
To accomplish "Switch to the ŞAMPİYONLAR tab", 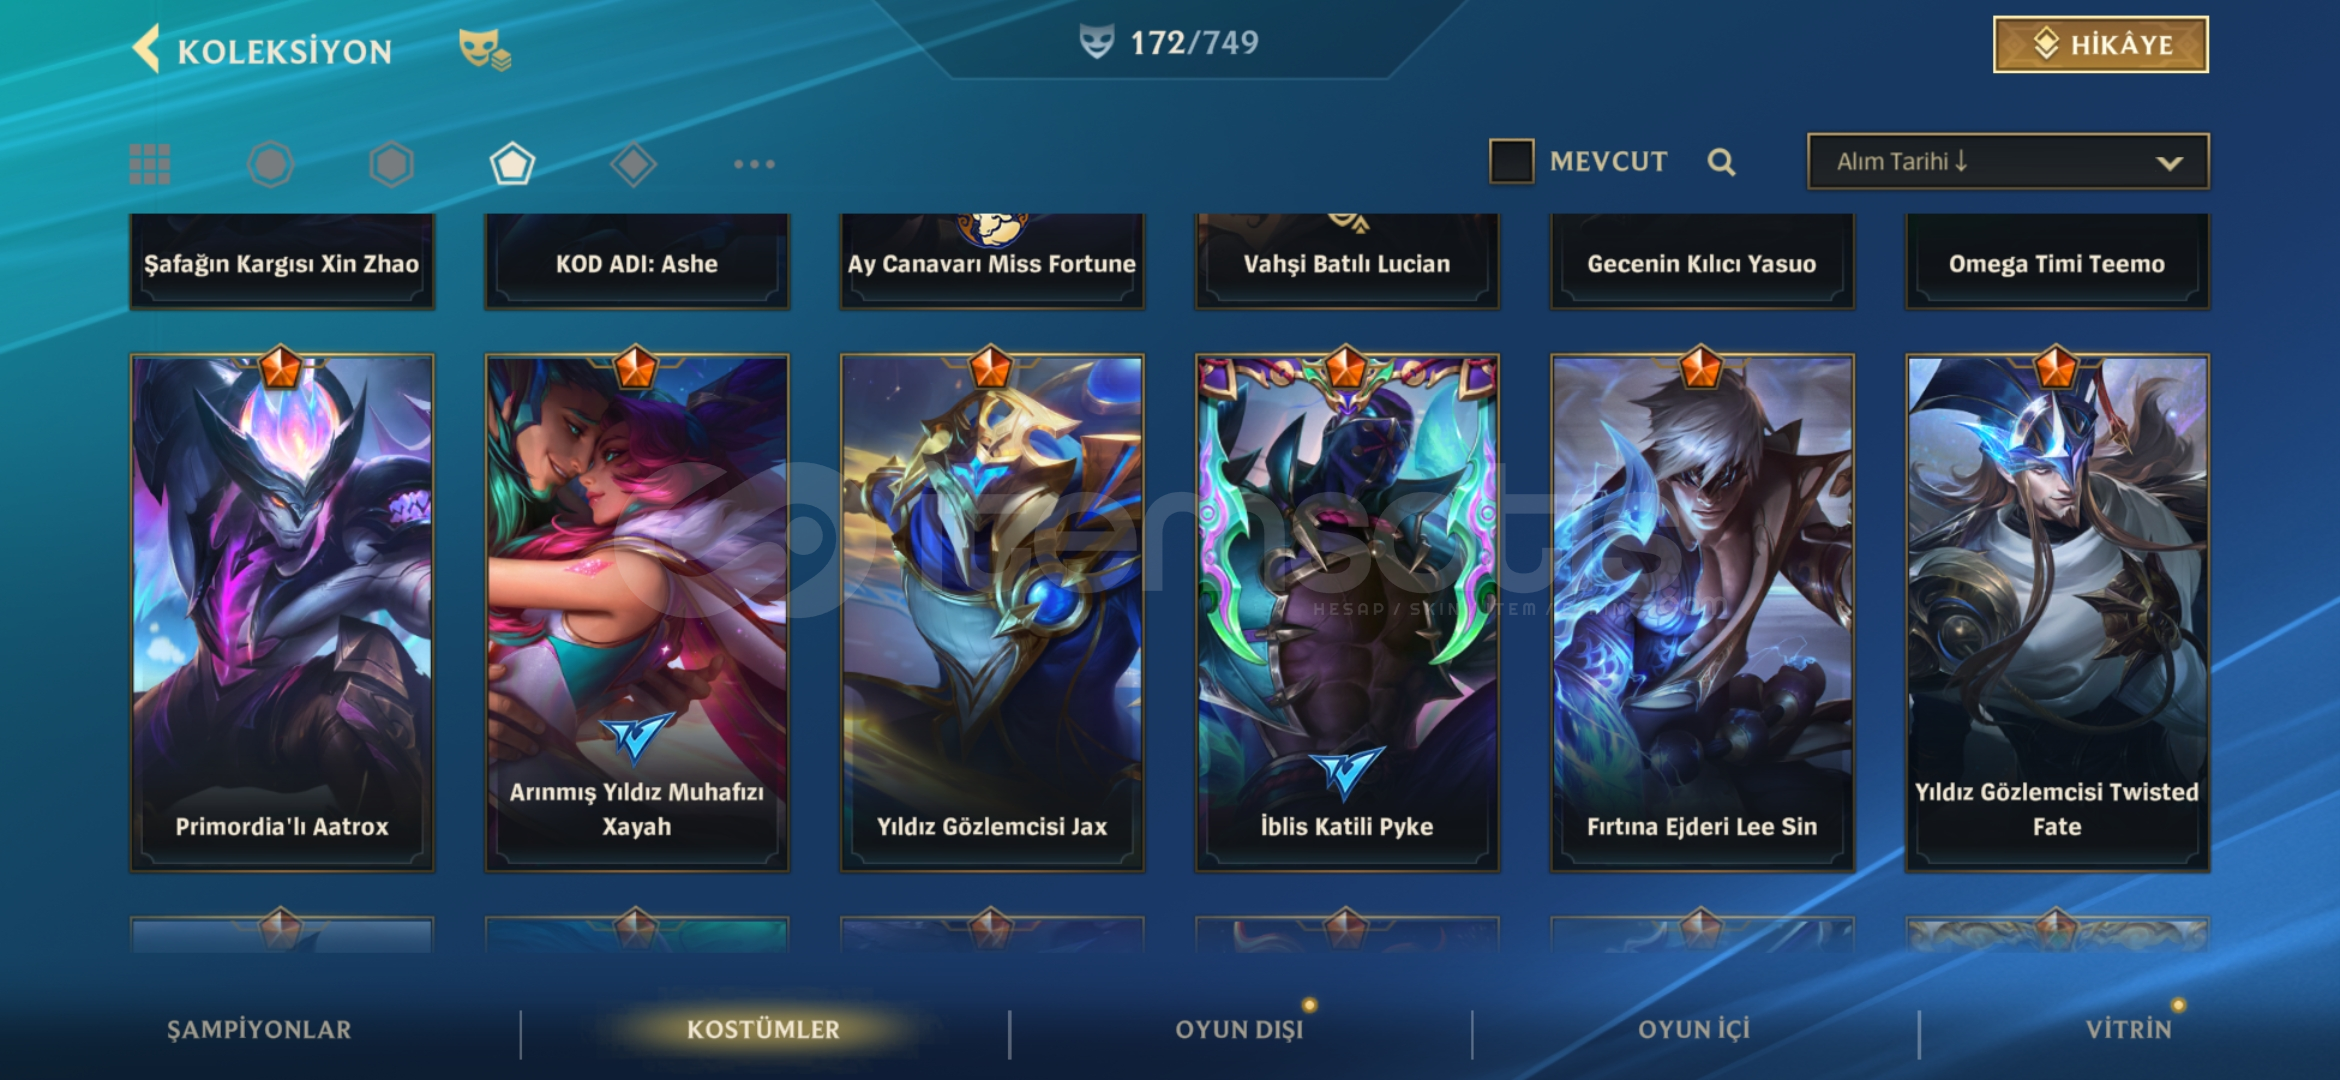I will coord(259,1030).
